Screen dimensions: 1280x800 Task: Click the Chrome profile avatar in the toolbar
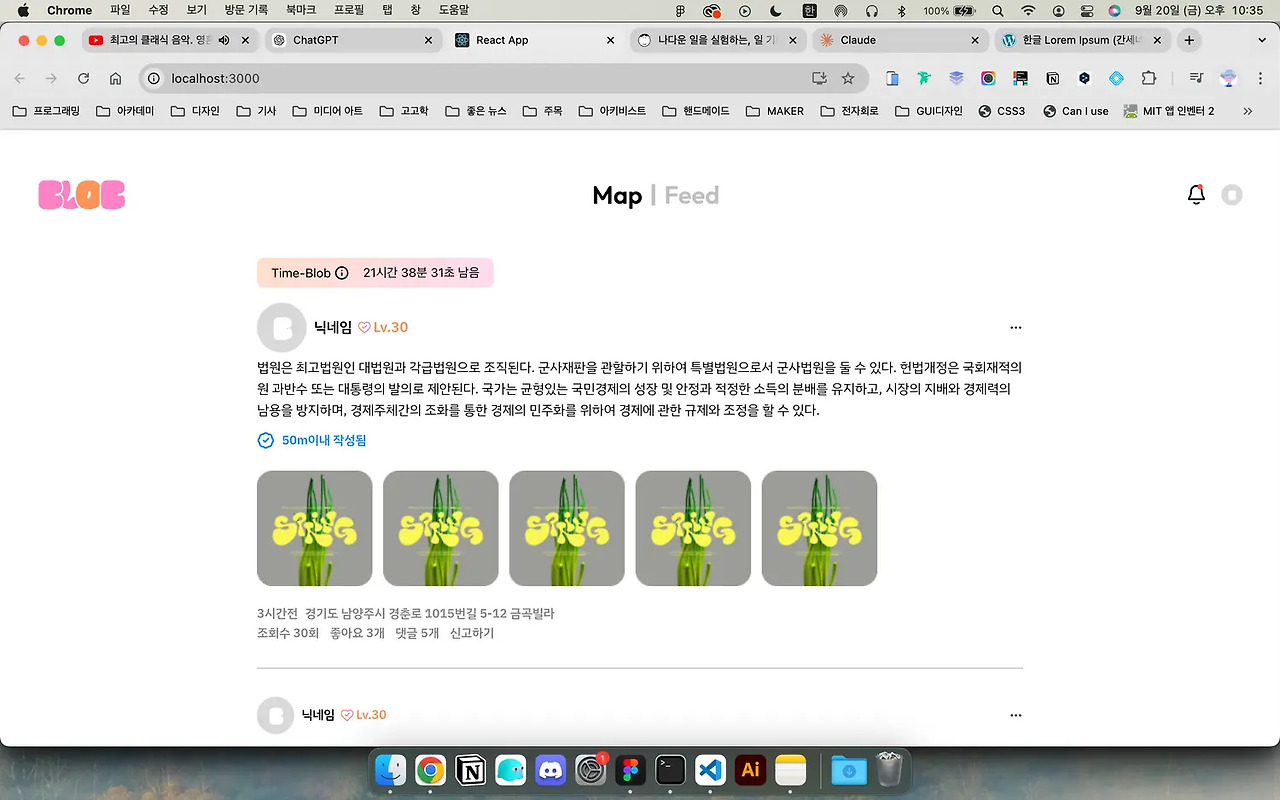[1229, 78]
